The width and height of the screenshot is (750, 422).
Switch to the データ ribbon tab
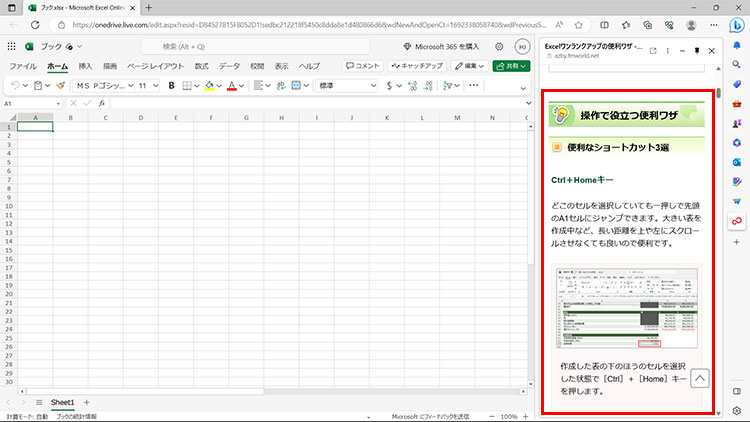(229, 66)
